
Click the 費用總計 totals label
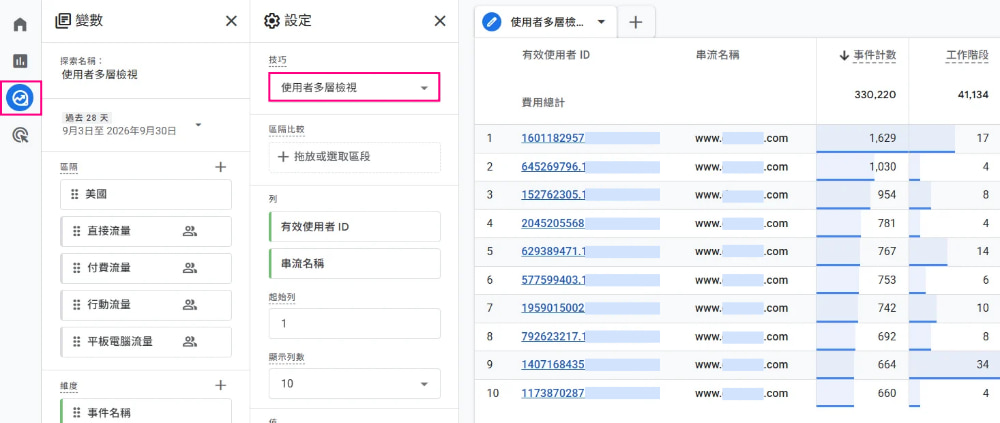tap(543, 102)
